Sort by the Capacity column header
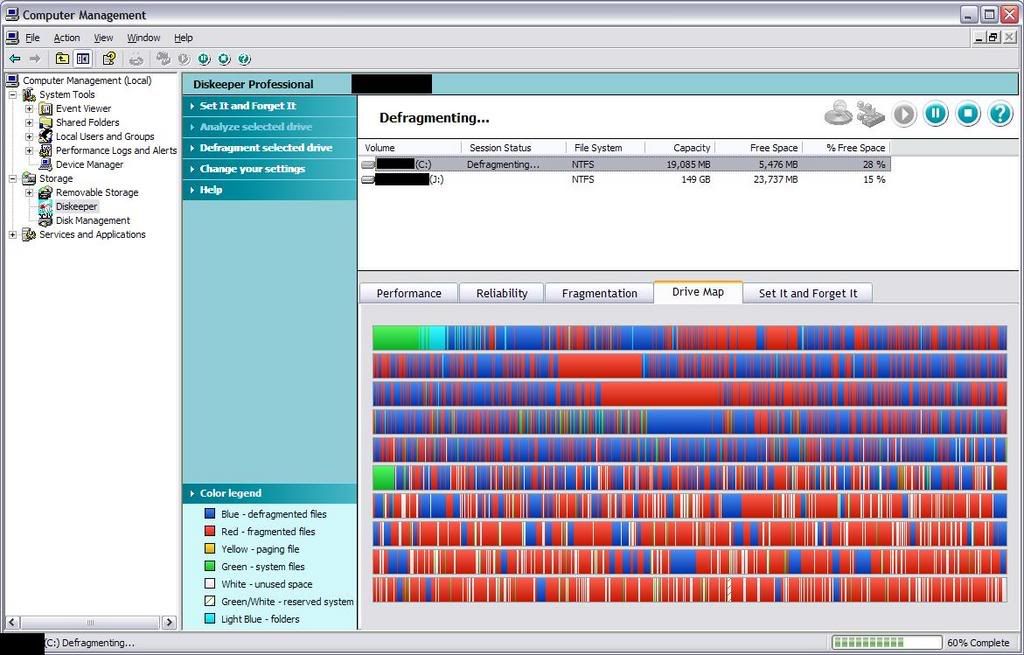1024x655 pixels. pos(680,148)
